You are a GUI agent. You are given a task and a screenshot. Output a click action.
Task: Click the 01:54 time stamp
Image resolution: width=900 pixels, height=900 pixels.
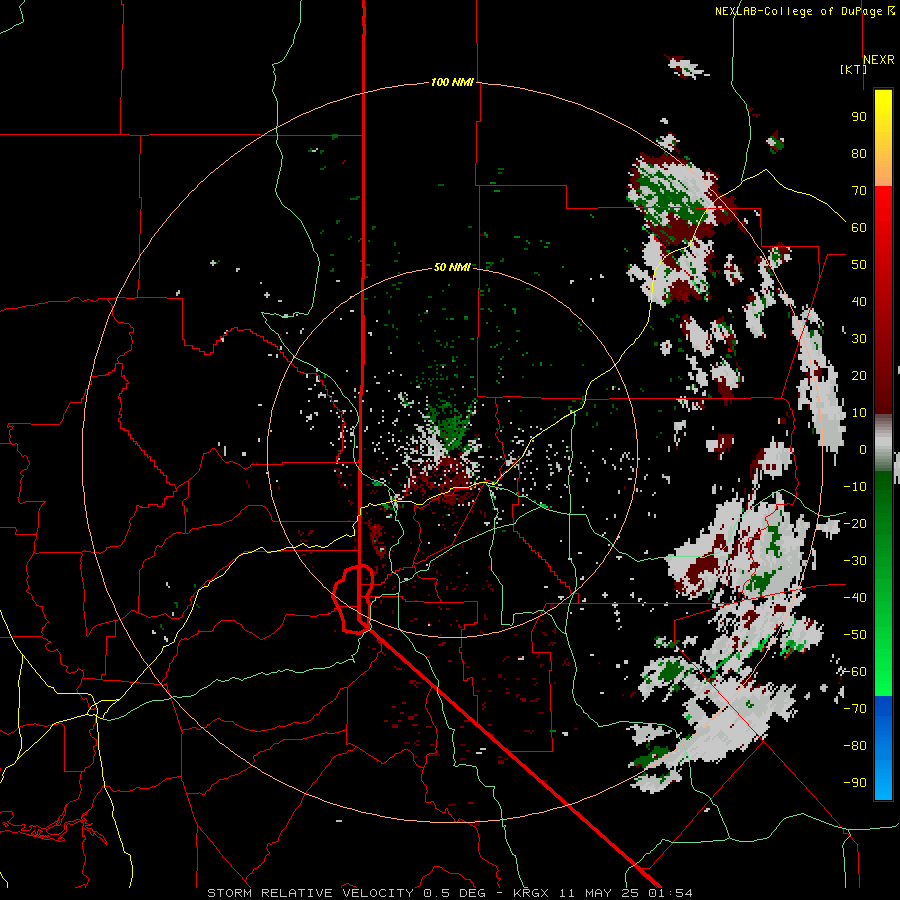tap(671, 893)
